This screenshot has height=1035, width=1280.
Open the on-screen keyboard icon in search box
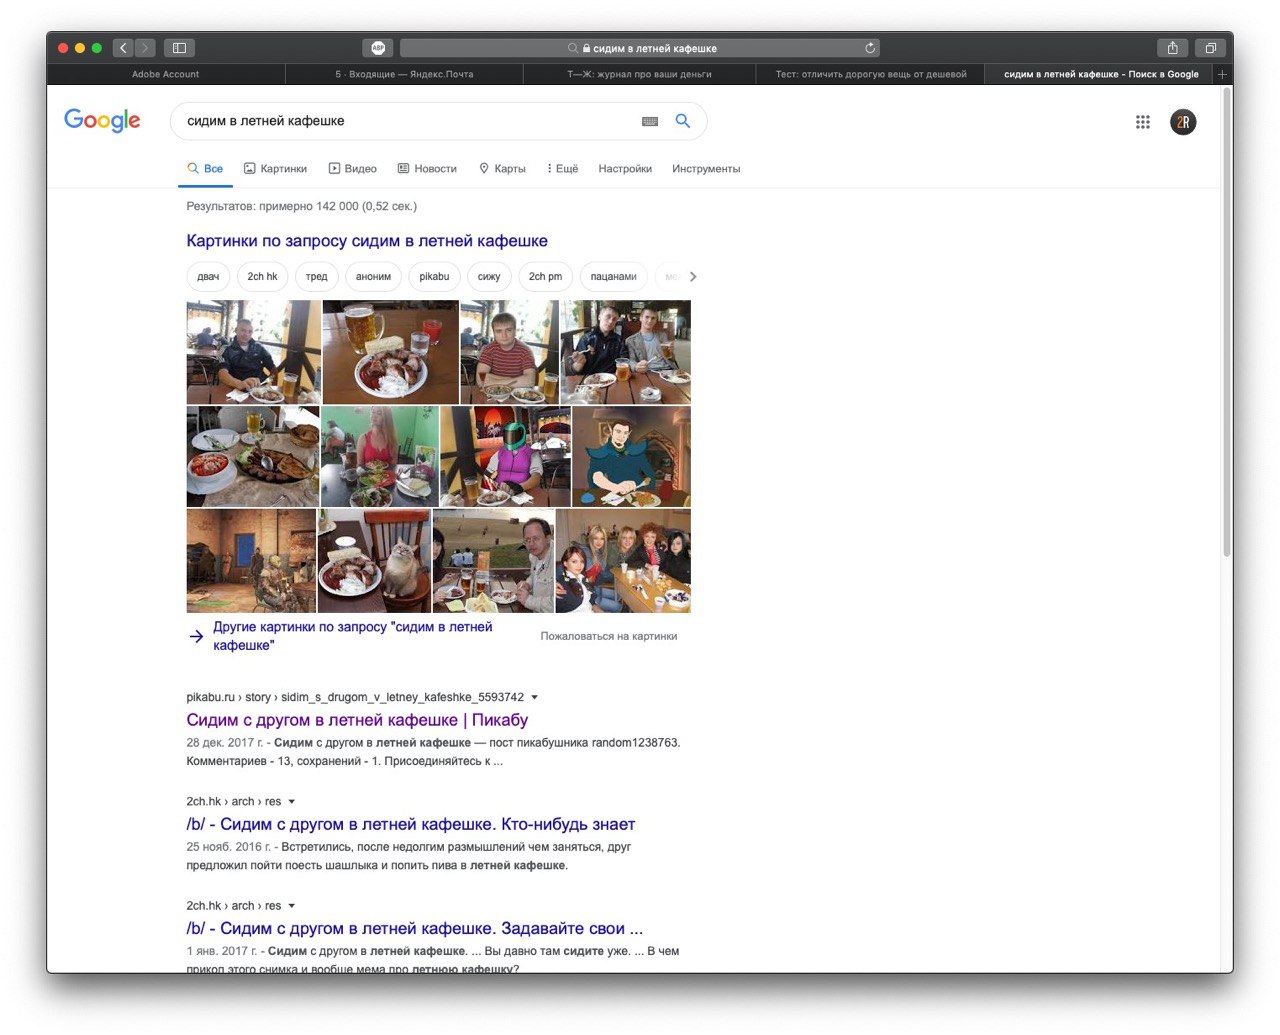coord(650,121)
